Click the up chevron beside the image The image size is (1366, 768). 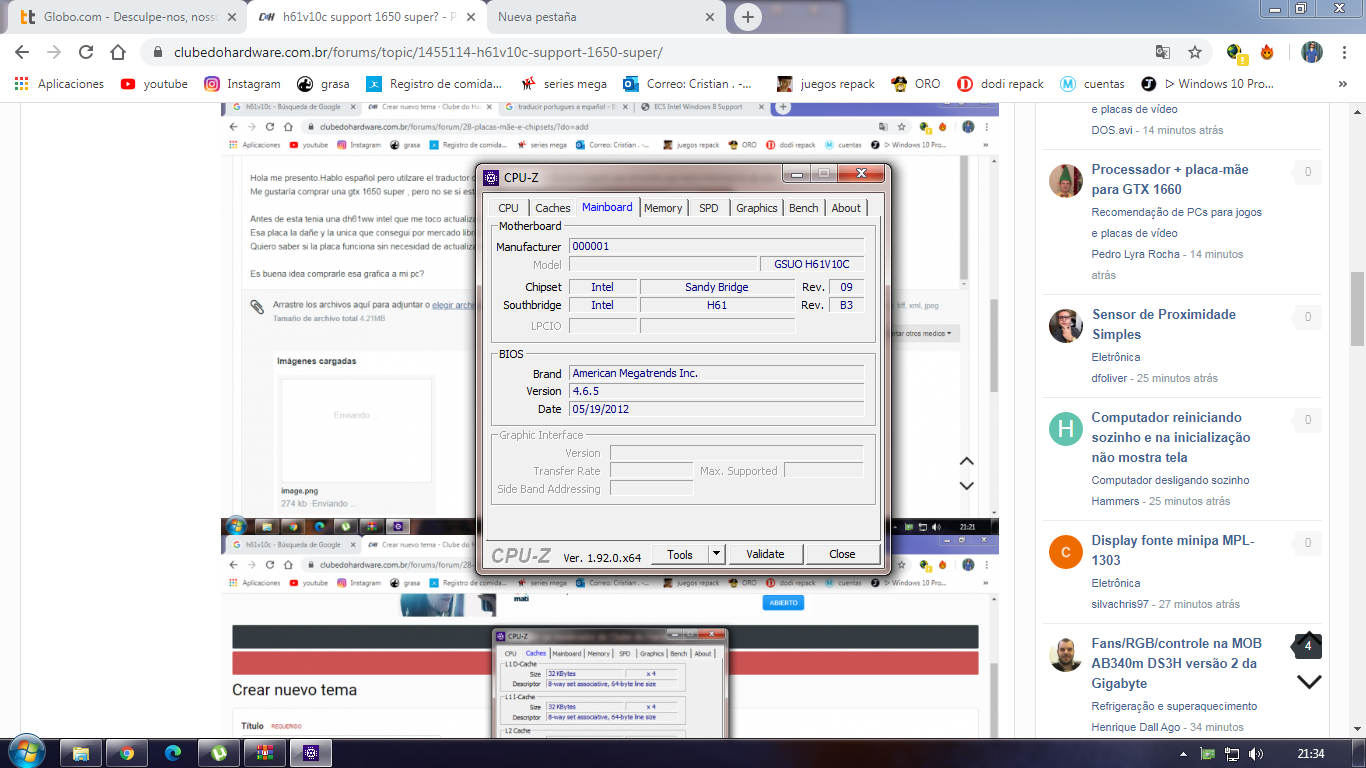pos(966,461)
